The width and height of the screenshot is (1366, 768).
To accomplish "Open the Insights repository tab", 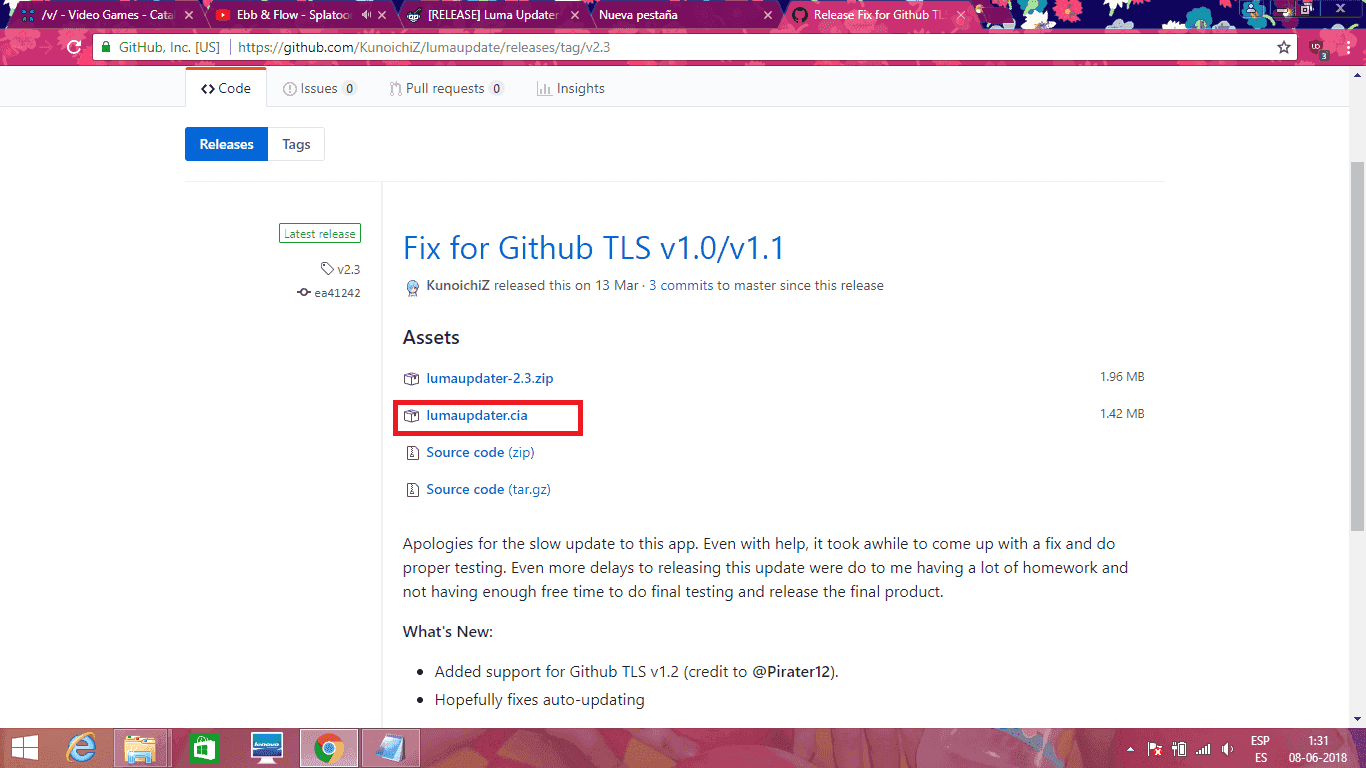I will 571,89.
